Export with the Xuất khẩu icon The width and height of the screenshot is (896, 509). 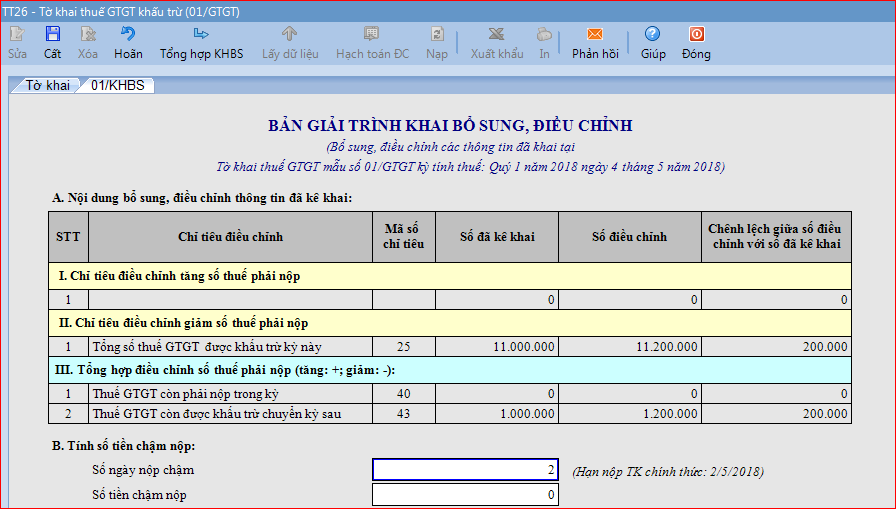tap(497, 34)
